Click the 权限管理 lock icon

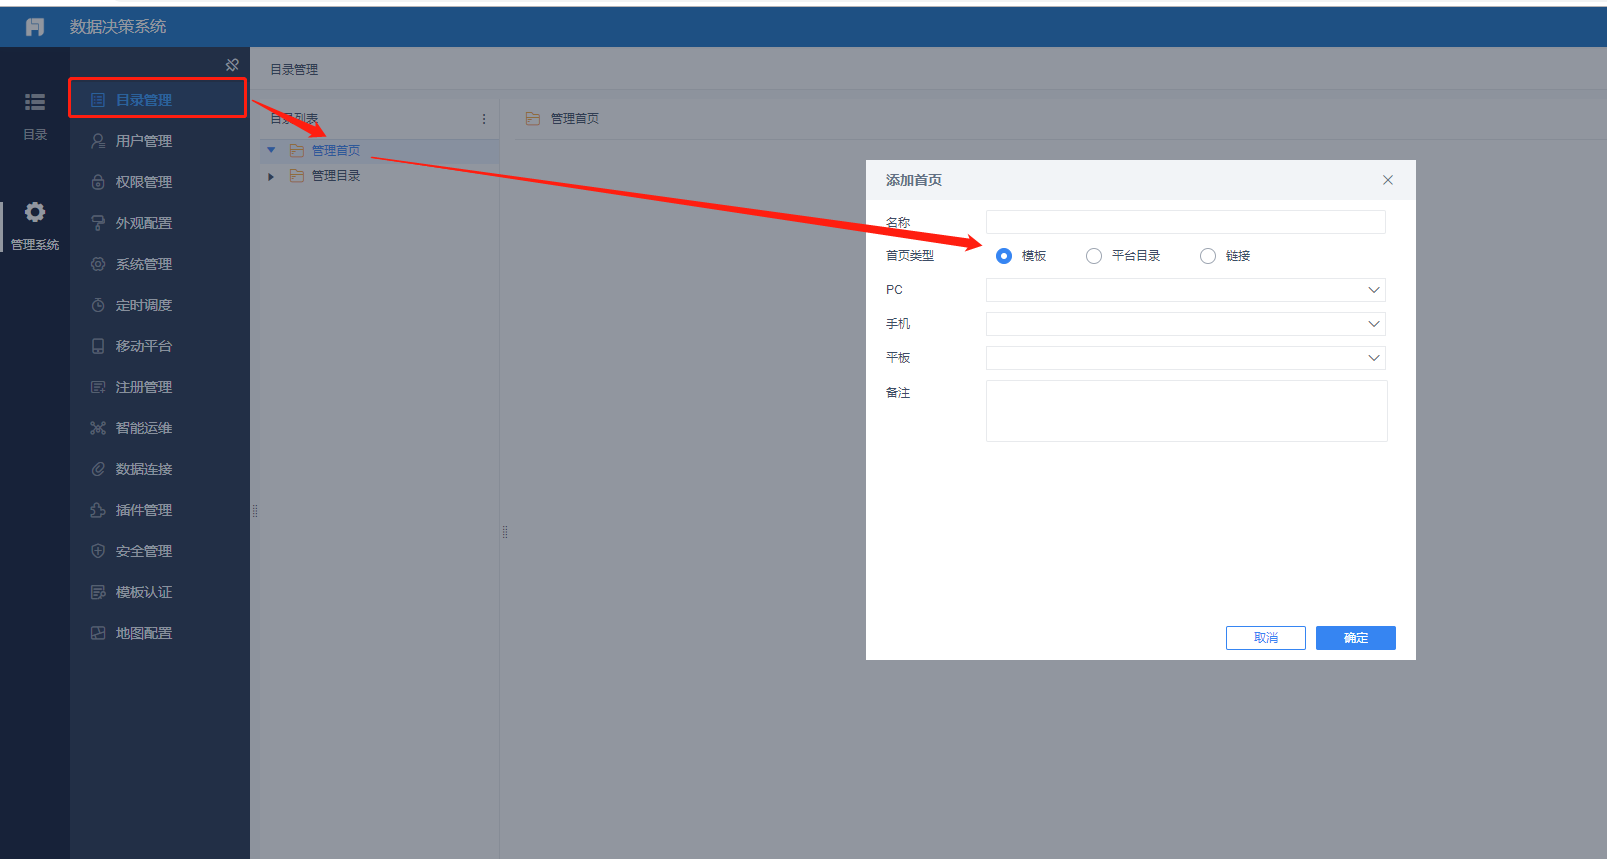(x=98, y=182)
